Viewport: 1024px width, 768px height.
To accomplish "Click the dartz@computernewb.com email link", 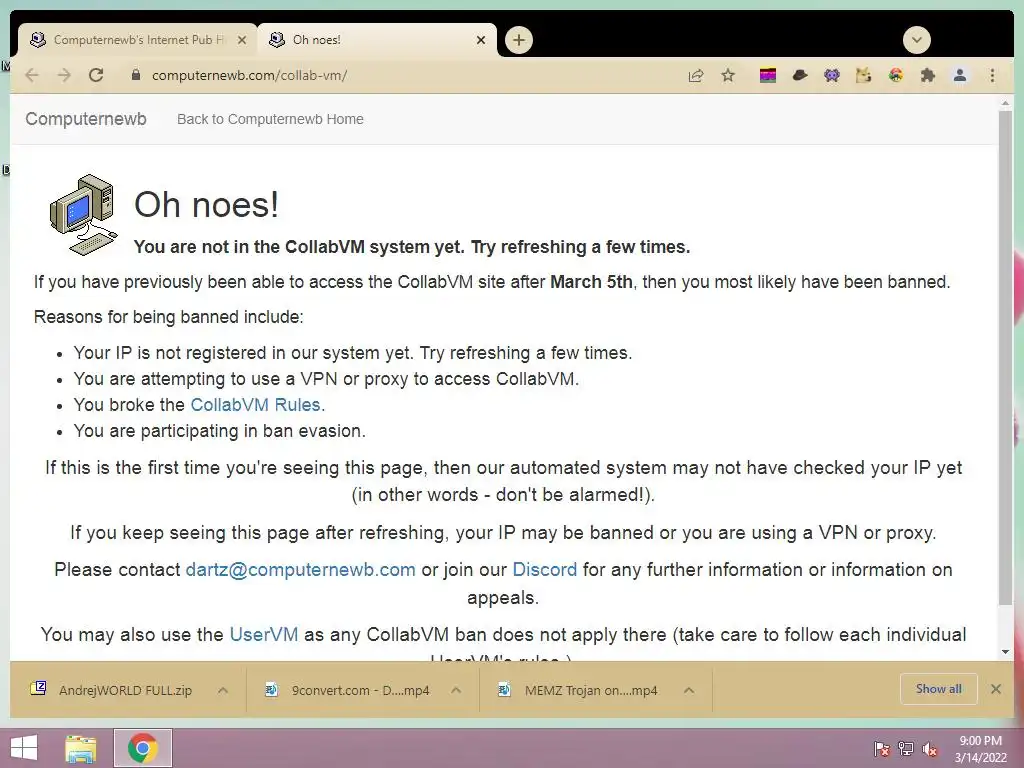I will click(x=300, y=569).
